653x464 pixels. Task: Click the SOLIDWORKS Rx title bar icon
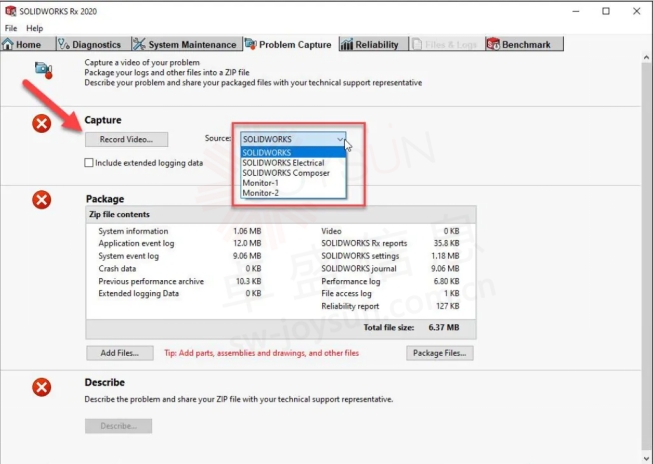tap(10, 11)
